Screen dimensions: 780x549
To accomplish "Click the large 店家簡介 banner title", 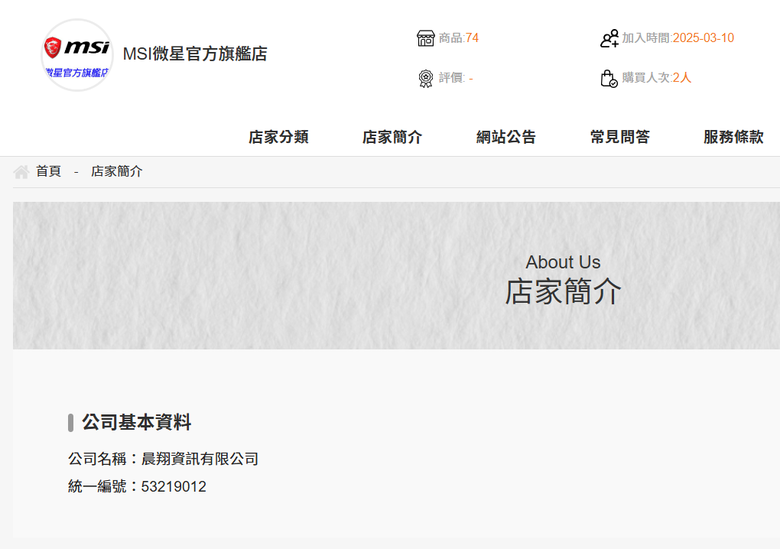I will tap(563, 291).
